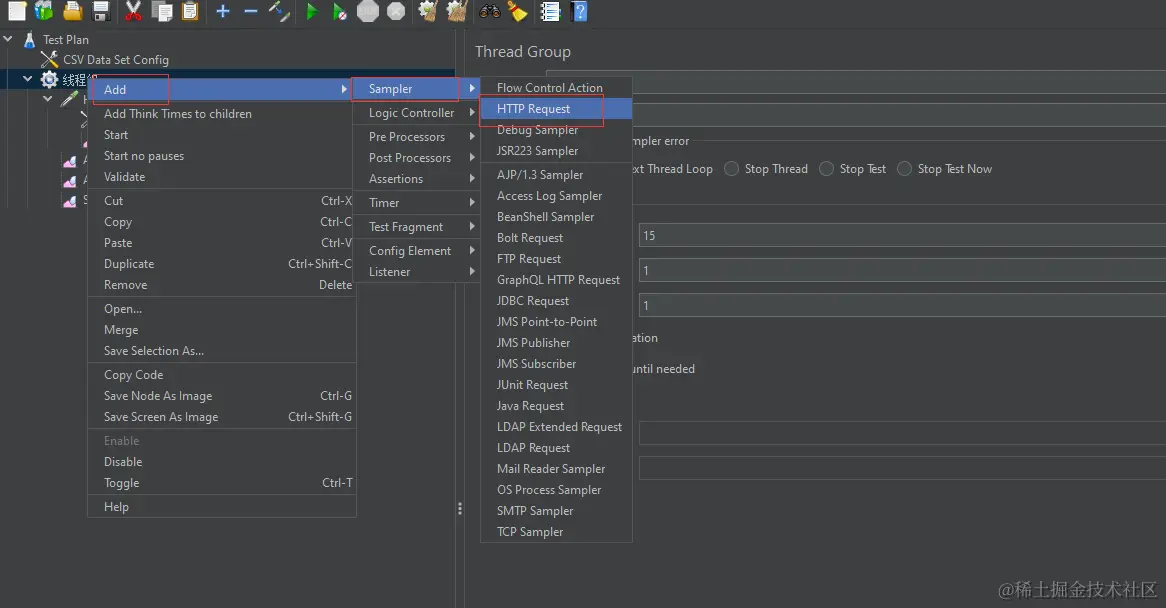The width and height of the screenshot is (1166, 608).
Task: Expand the Test Fragment submenu arrow
Action: coord(471,226)
